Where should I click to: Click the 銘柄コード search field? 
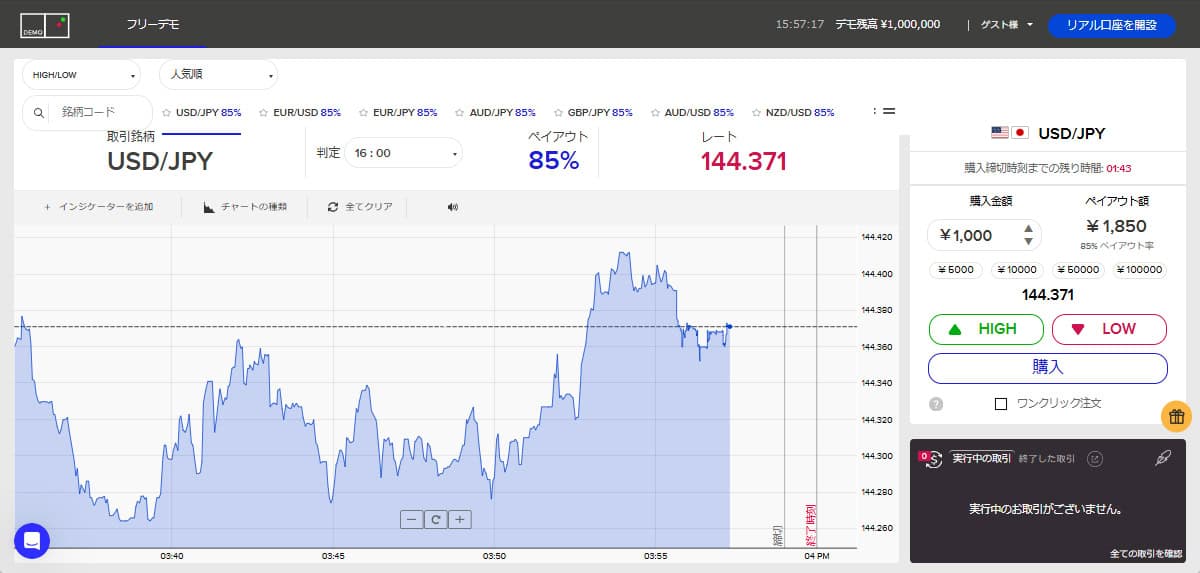pyautogui.click(x=88, y=113)
